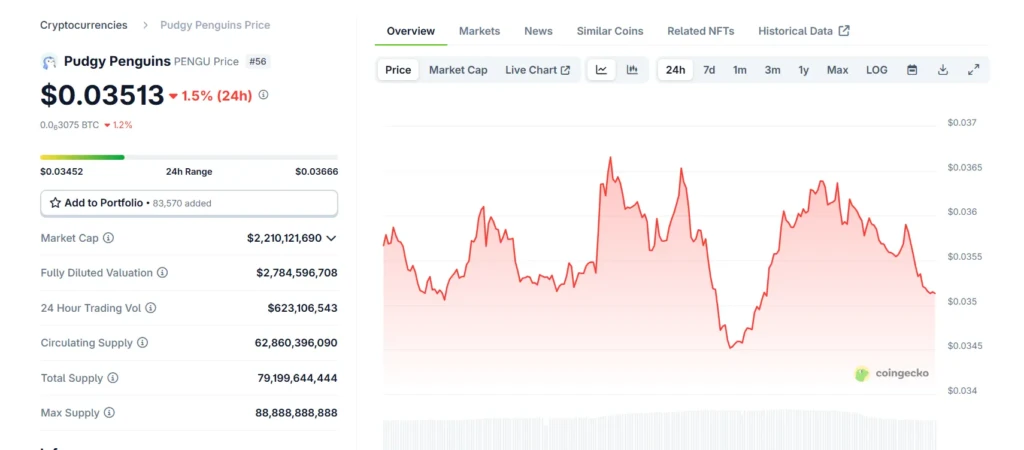The height and width of the screenshot is (450, 1024).
Task: Open the Markets tab
Action: [x=479, y=31]
